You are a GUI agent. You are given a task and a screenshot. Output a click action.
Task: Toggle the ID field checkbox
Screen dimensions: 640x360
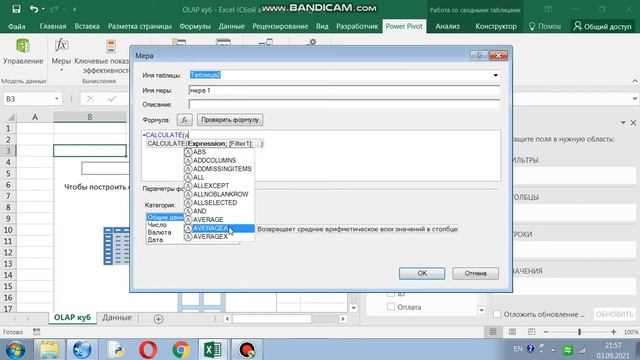click(x=391, y=293)
